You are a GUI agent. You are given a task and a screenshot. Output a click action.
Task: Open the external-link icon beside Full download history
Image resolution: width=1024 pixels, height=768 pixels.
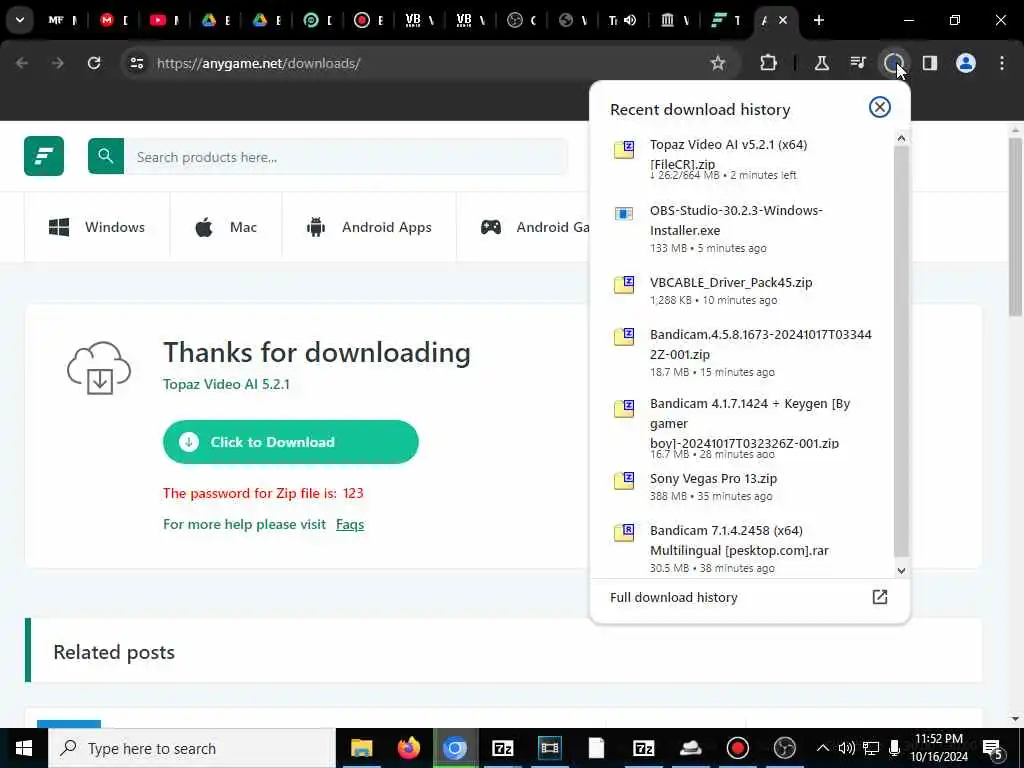(x=880, y=597)
